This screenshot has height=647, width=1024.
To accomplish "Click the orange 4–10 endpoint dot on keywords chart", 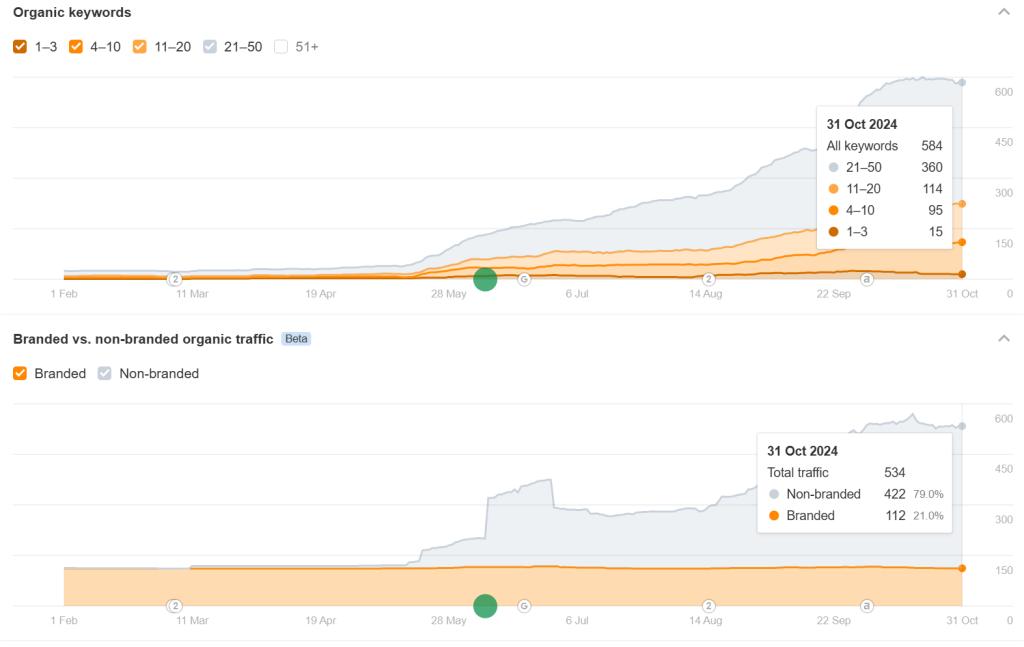I will tap(962, 242).
